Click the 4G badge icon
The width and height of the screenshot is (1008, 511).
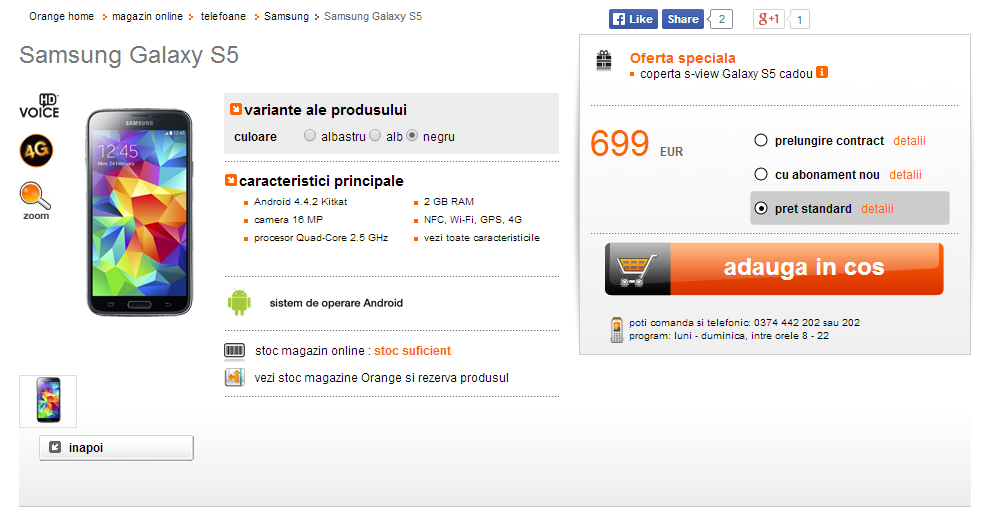coord(36,150)
